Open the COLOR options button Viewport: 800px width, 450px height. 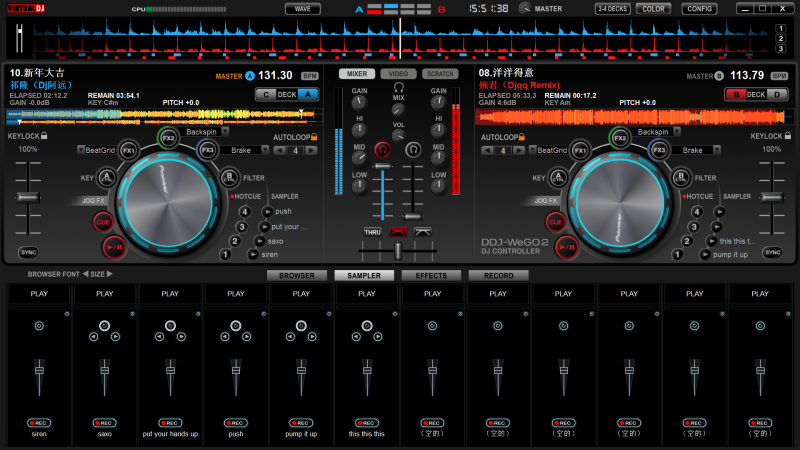654,9
